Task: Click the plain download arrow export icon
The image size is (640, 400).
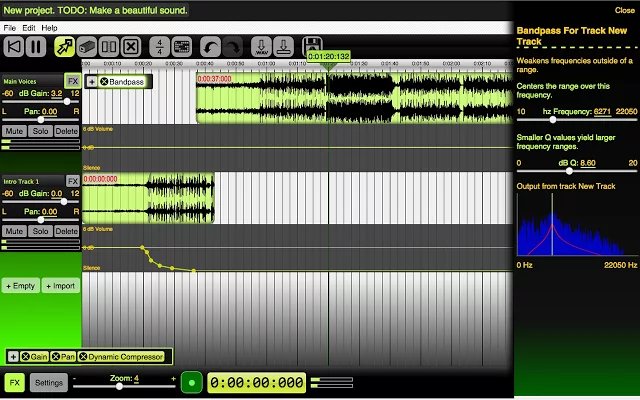Action: pos(283,47)
